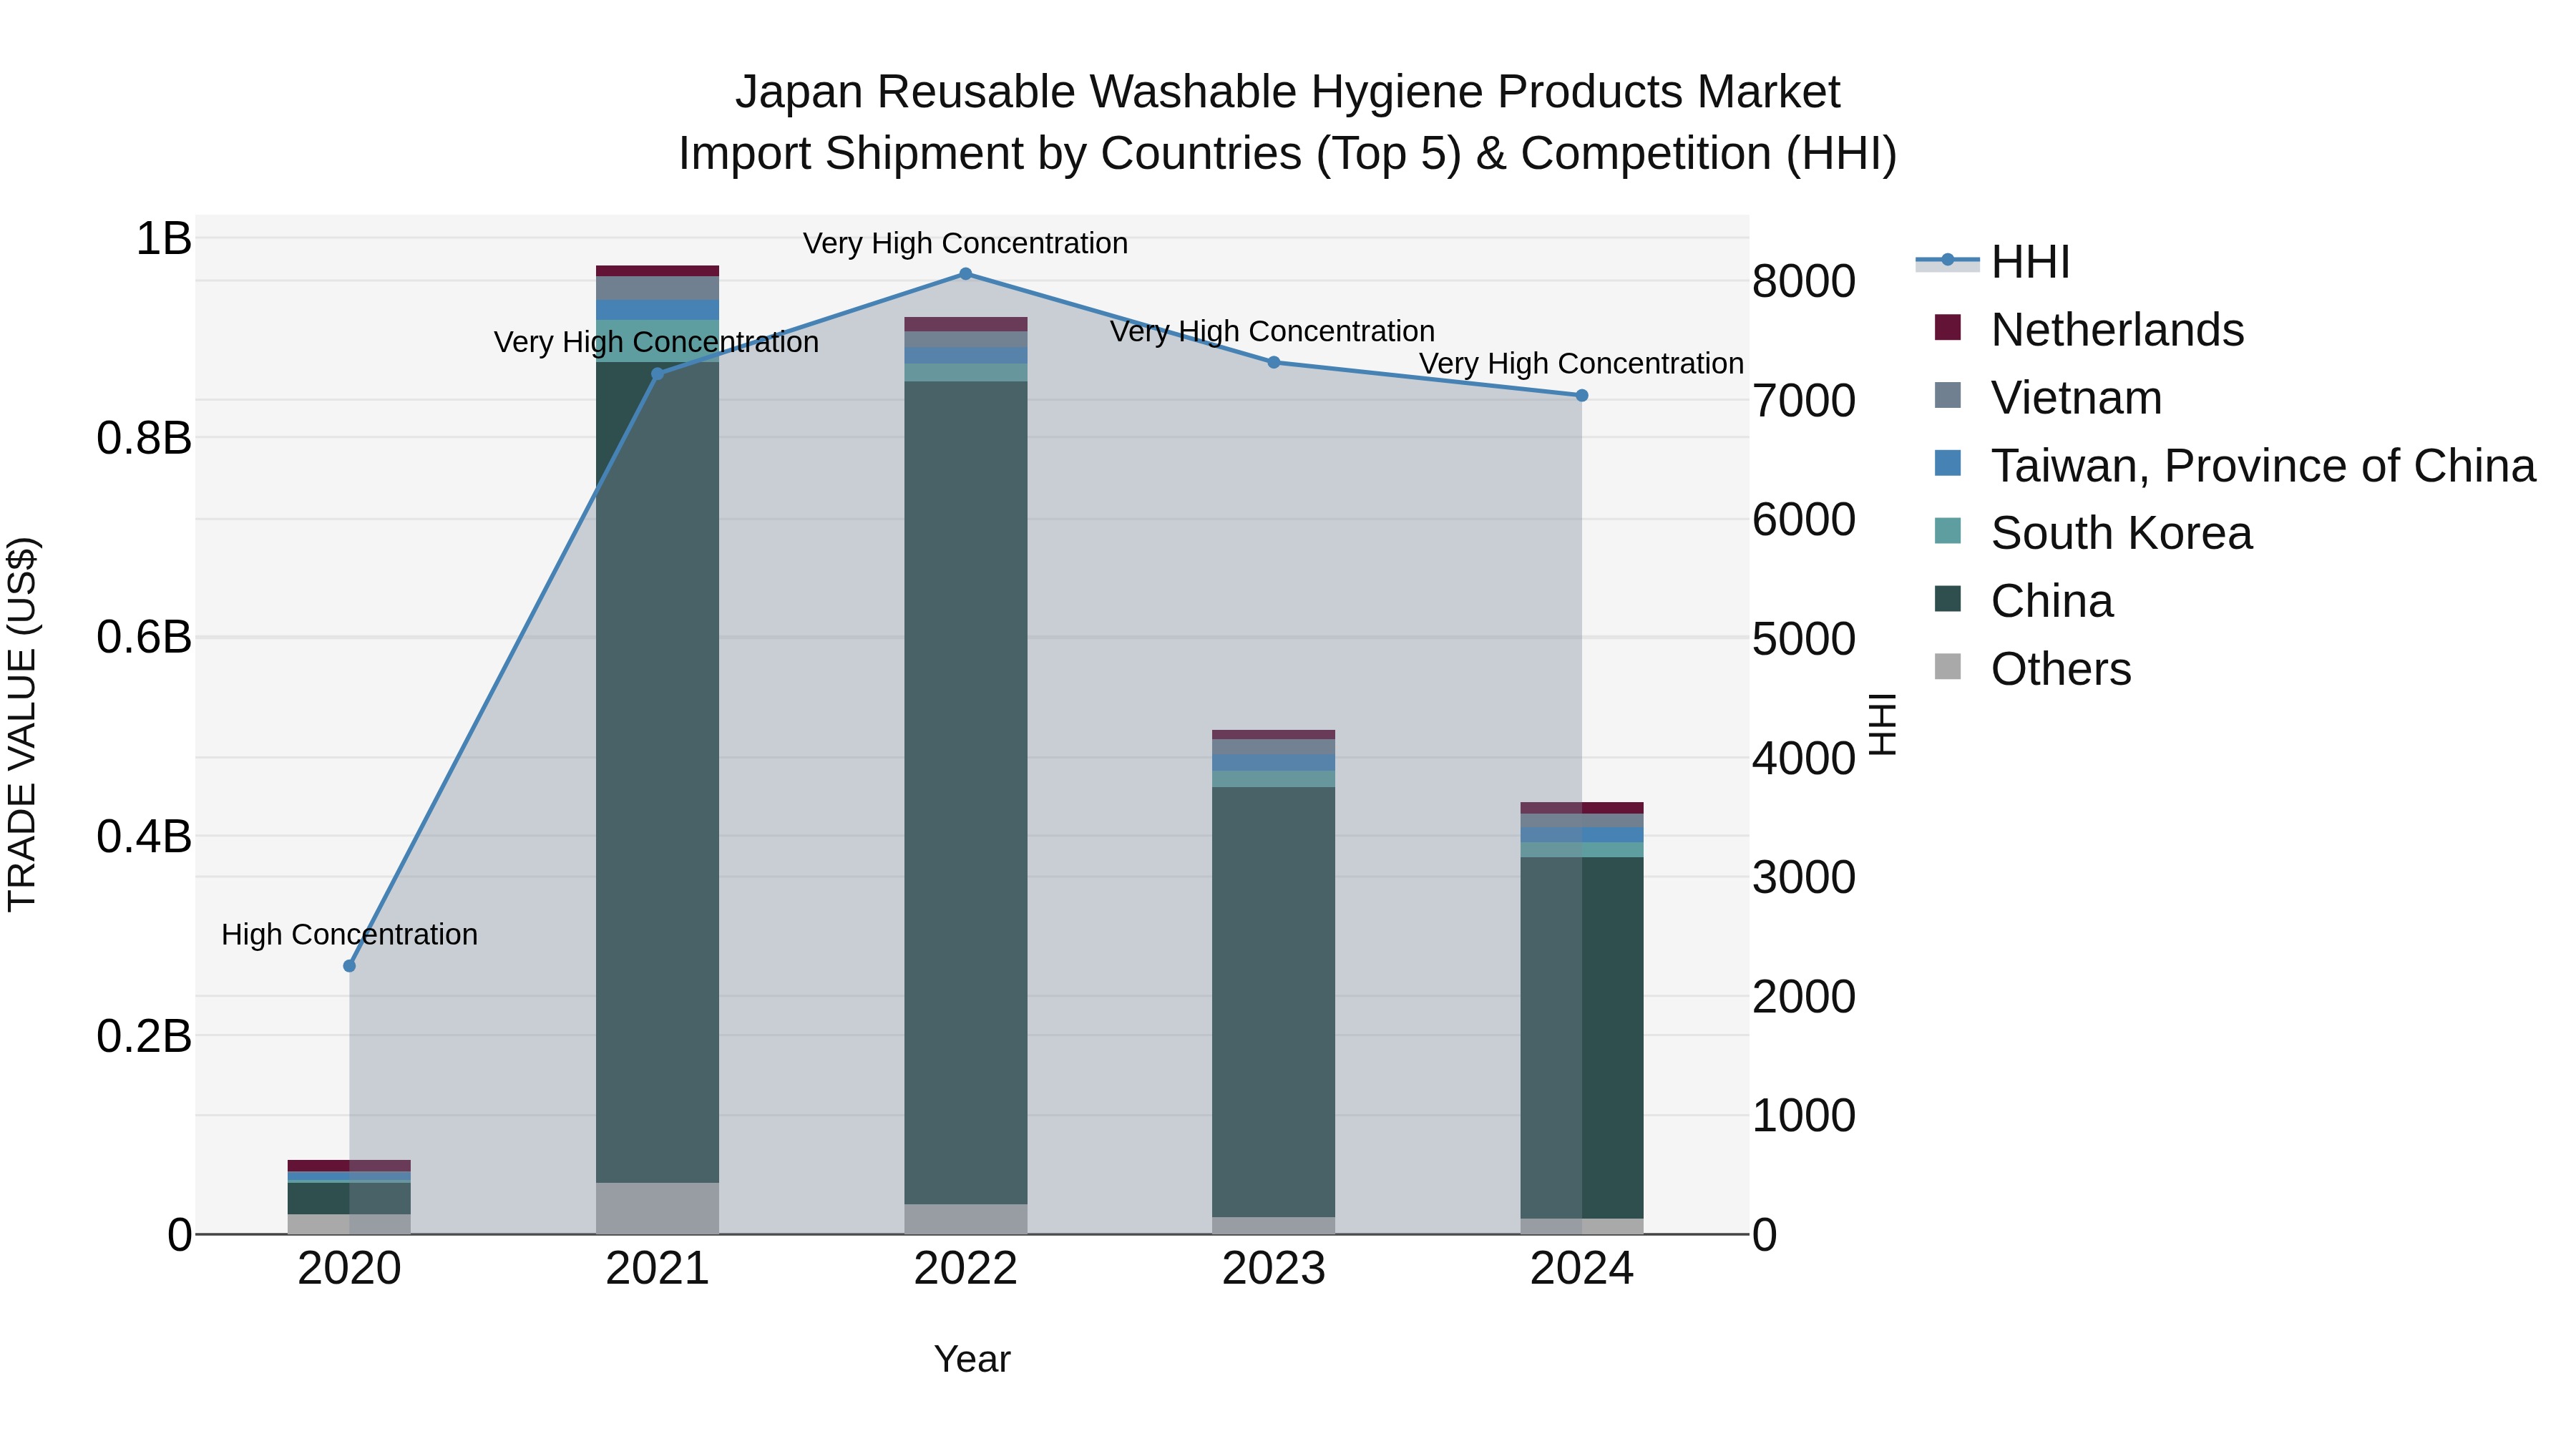Click the Taiwan blue color swatch
The image size is (2576, 1449).
coord(1948,463)
